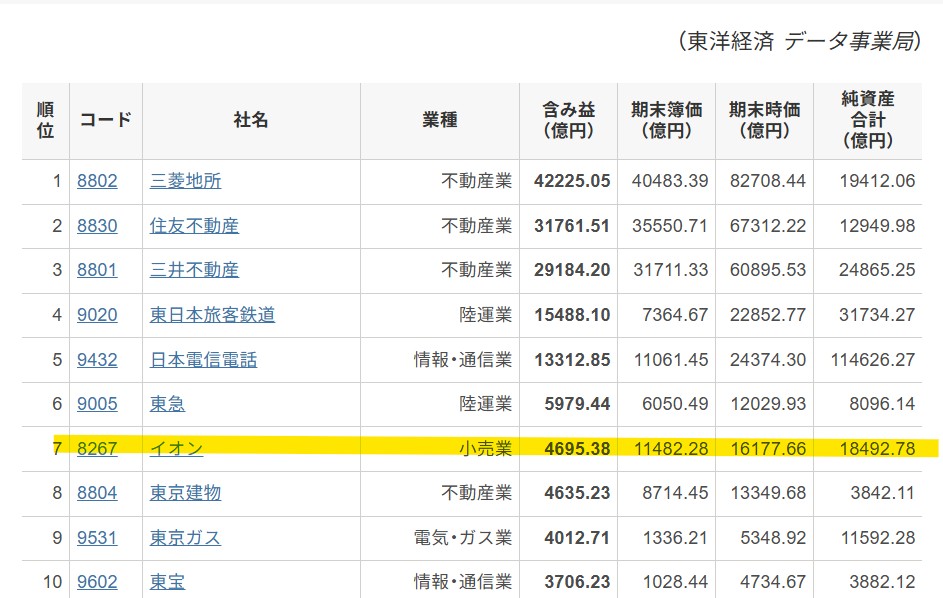Click the 期末簿価(億円) column header
The width and height of the screenshot is (943, 598).
pos(666,120)
